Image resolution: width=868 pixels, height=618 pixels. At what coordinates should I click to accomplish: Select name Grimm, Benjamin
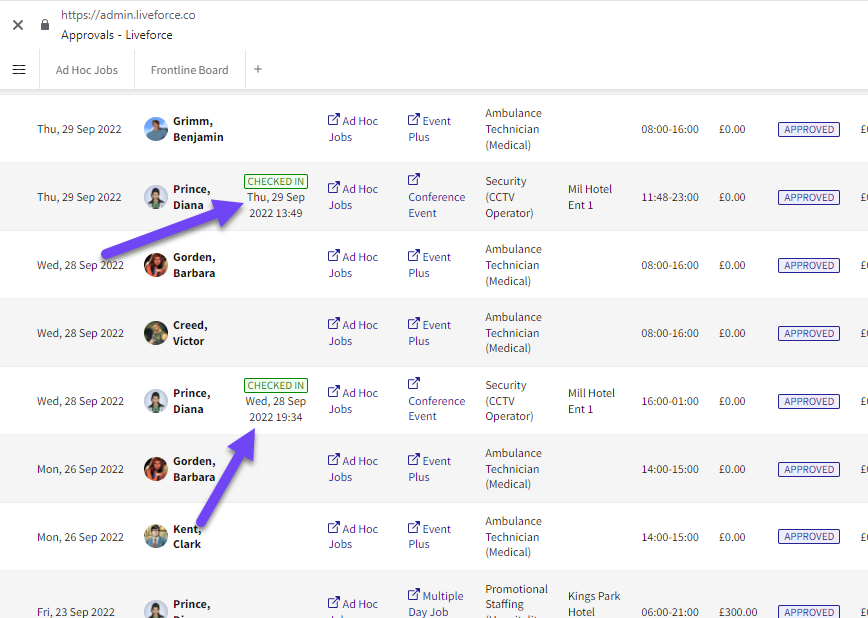pos(198,129)
